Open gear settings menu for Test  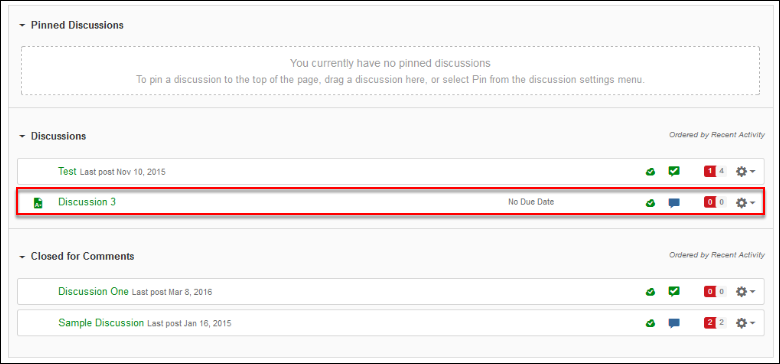[x=745, y=172]
